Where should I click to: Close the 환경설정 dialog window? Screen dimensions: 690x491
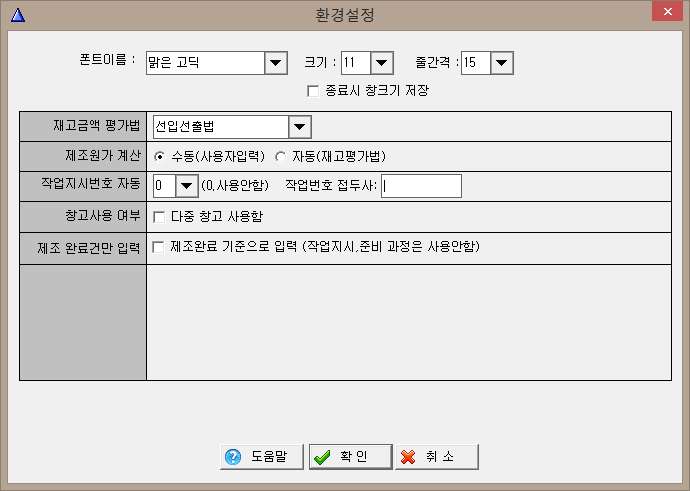pyautogui.click(x=668, y=11)
